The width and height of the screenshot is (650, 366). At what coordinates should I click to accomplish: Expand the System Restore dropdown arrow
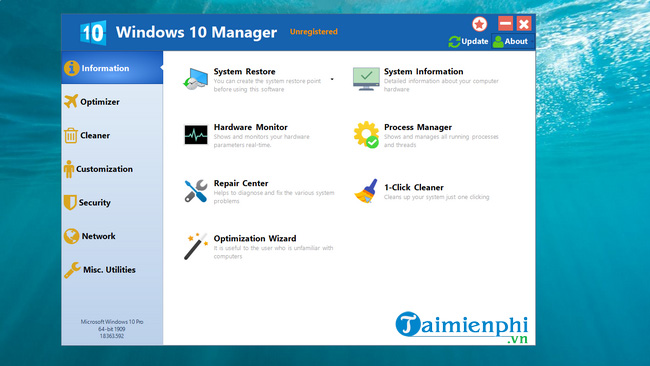[x=332, y=79]
